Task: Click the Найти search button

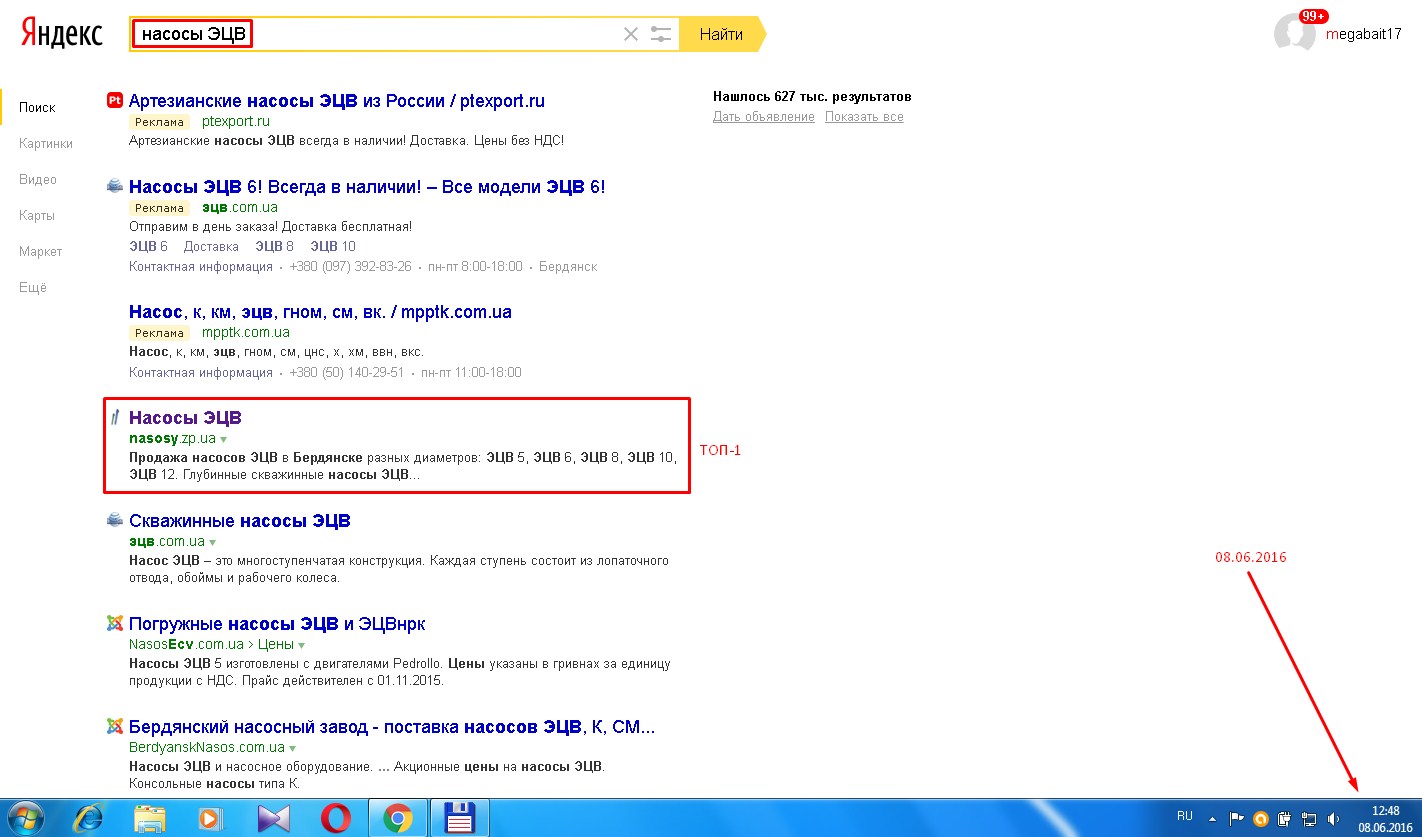Action: point(721,34)
